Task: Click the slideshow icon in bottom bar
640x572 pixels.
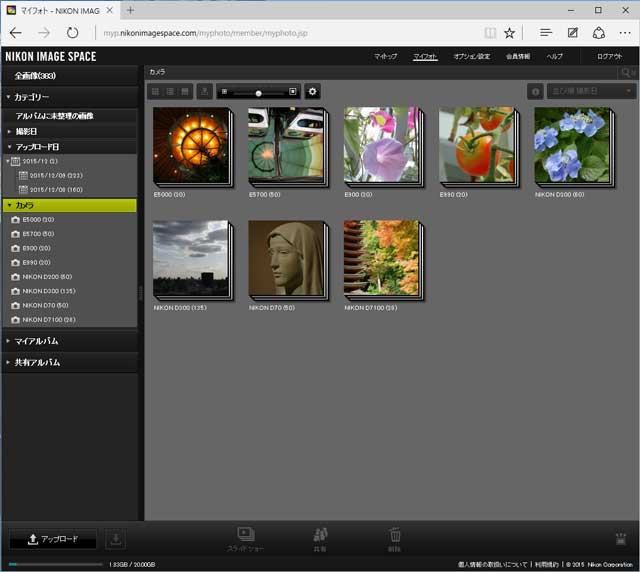Action: pos(246,535)
